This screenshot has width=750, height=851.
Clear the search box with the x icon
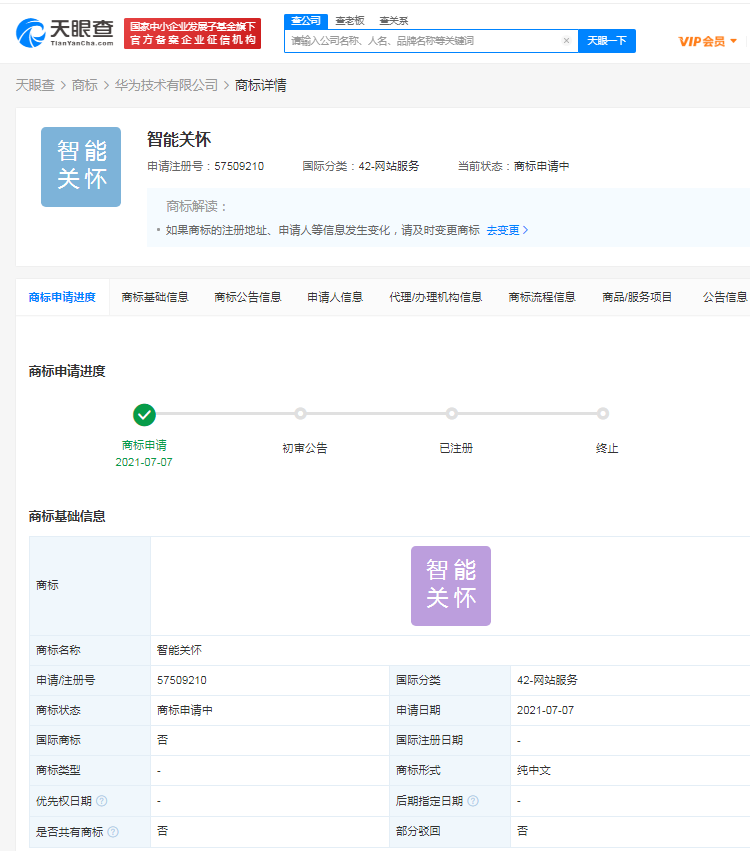coord(566,41)
